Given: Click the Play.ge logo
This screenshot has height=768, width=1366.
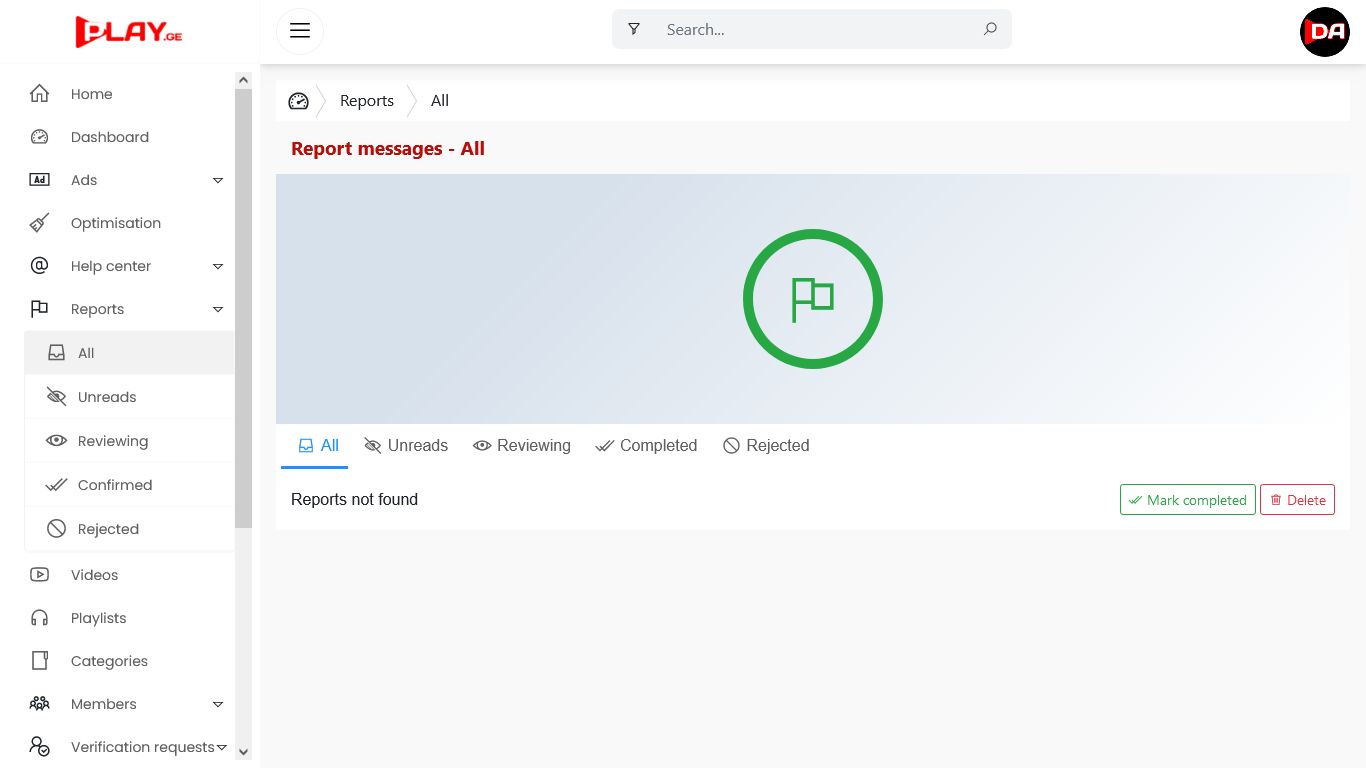Looking at the screenshot, I should 128,32.
